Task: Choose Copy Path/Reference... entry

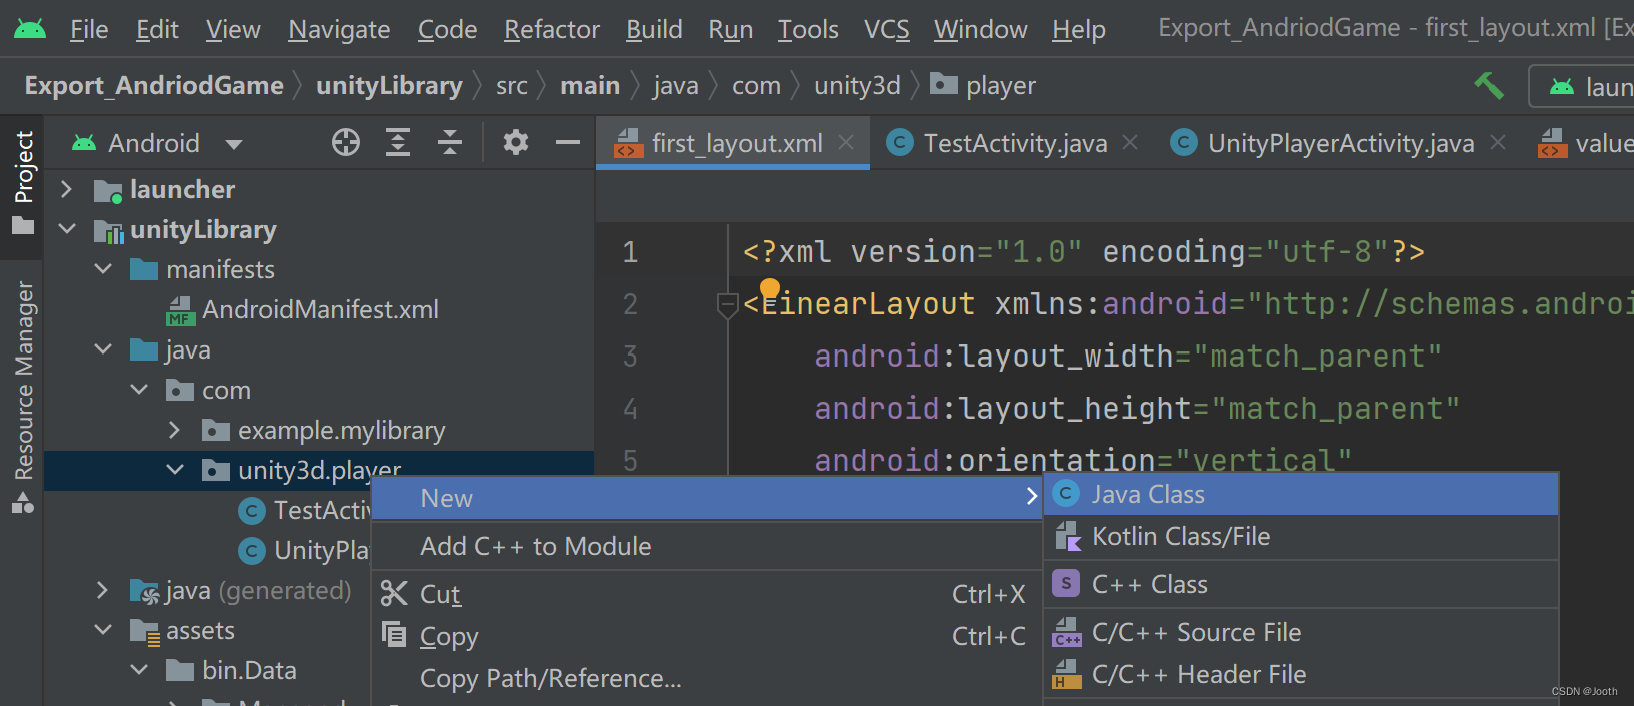Action: [707, 678]
